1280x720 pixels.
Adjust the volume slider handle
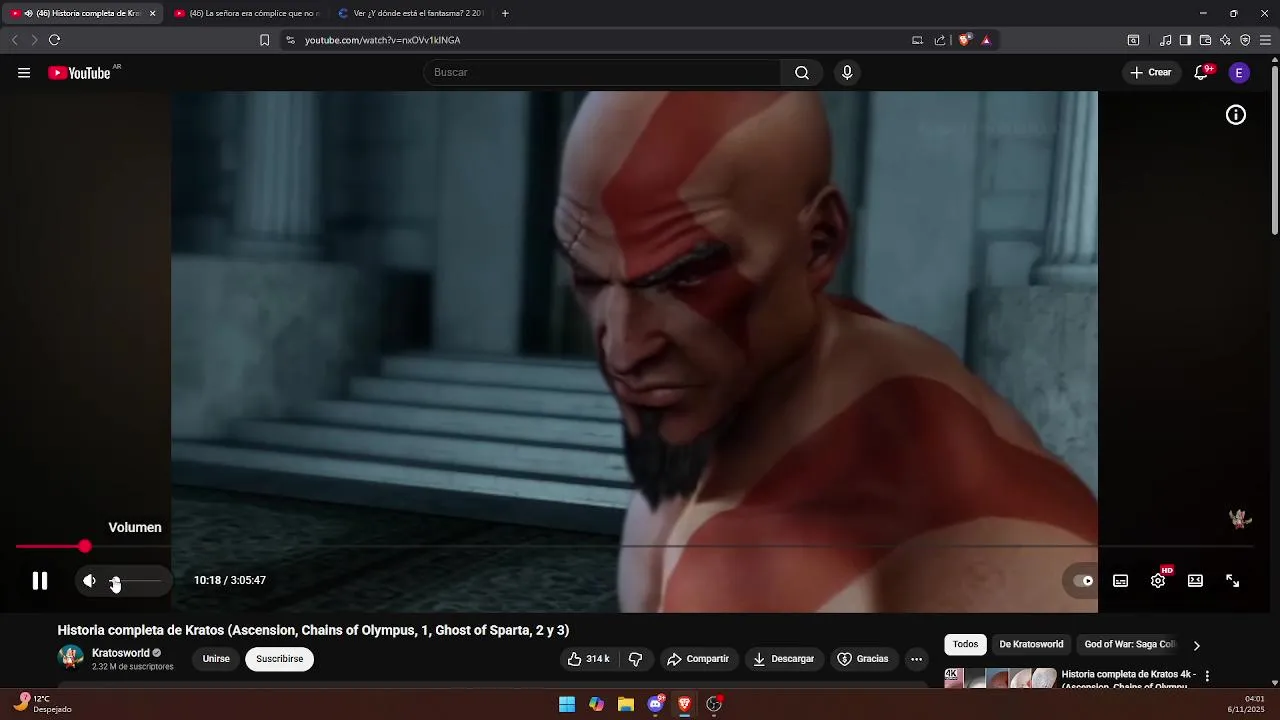(115, 581)
